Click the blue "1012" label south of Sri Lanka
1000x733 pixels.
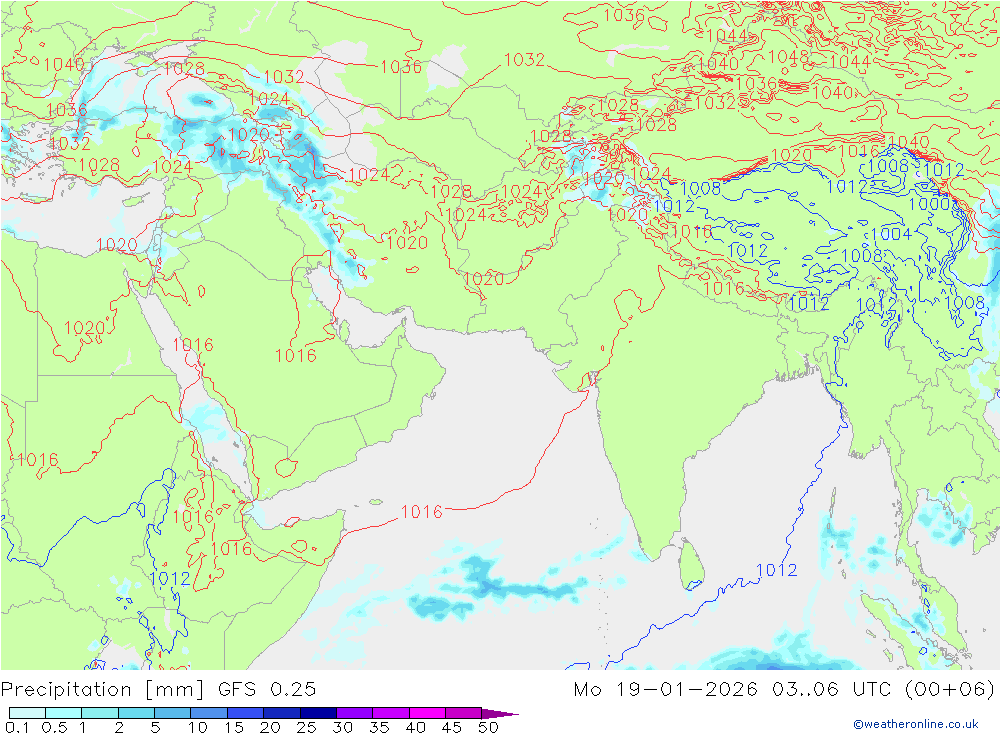click(x=776, y=570)
